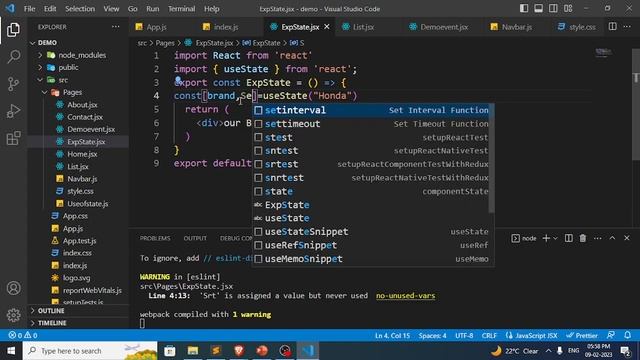Open the no-unused-vars link in terminal
This screenshot has width=640, height=360.
[x=405, y=296]
